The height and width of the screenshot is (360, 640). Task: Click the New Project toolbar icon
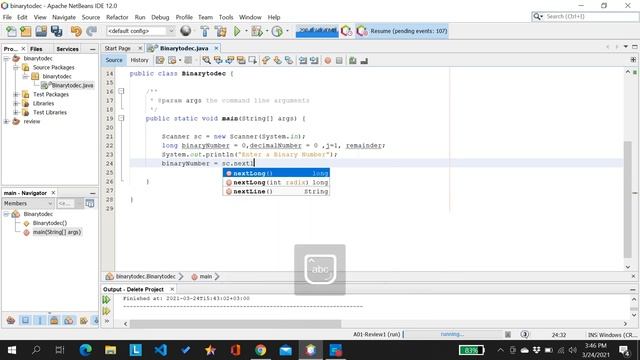click(26, 31)
